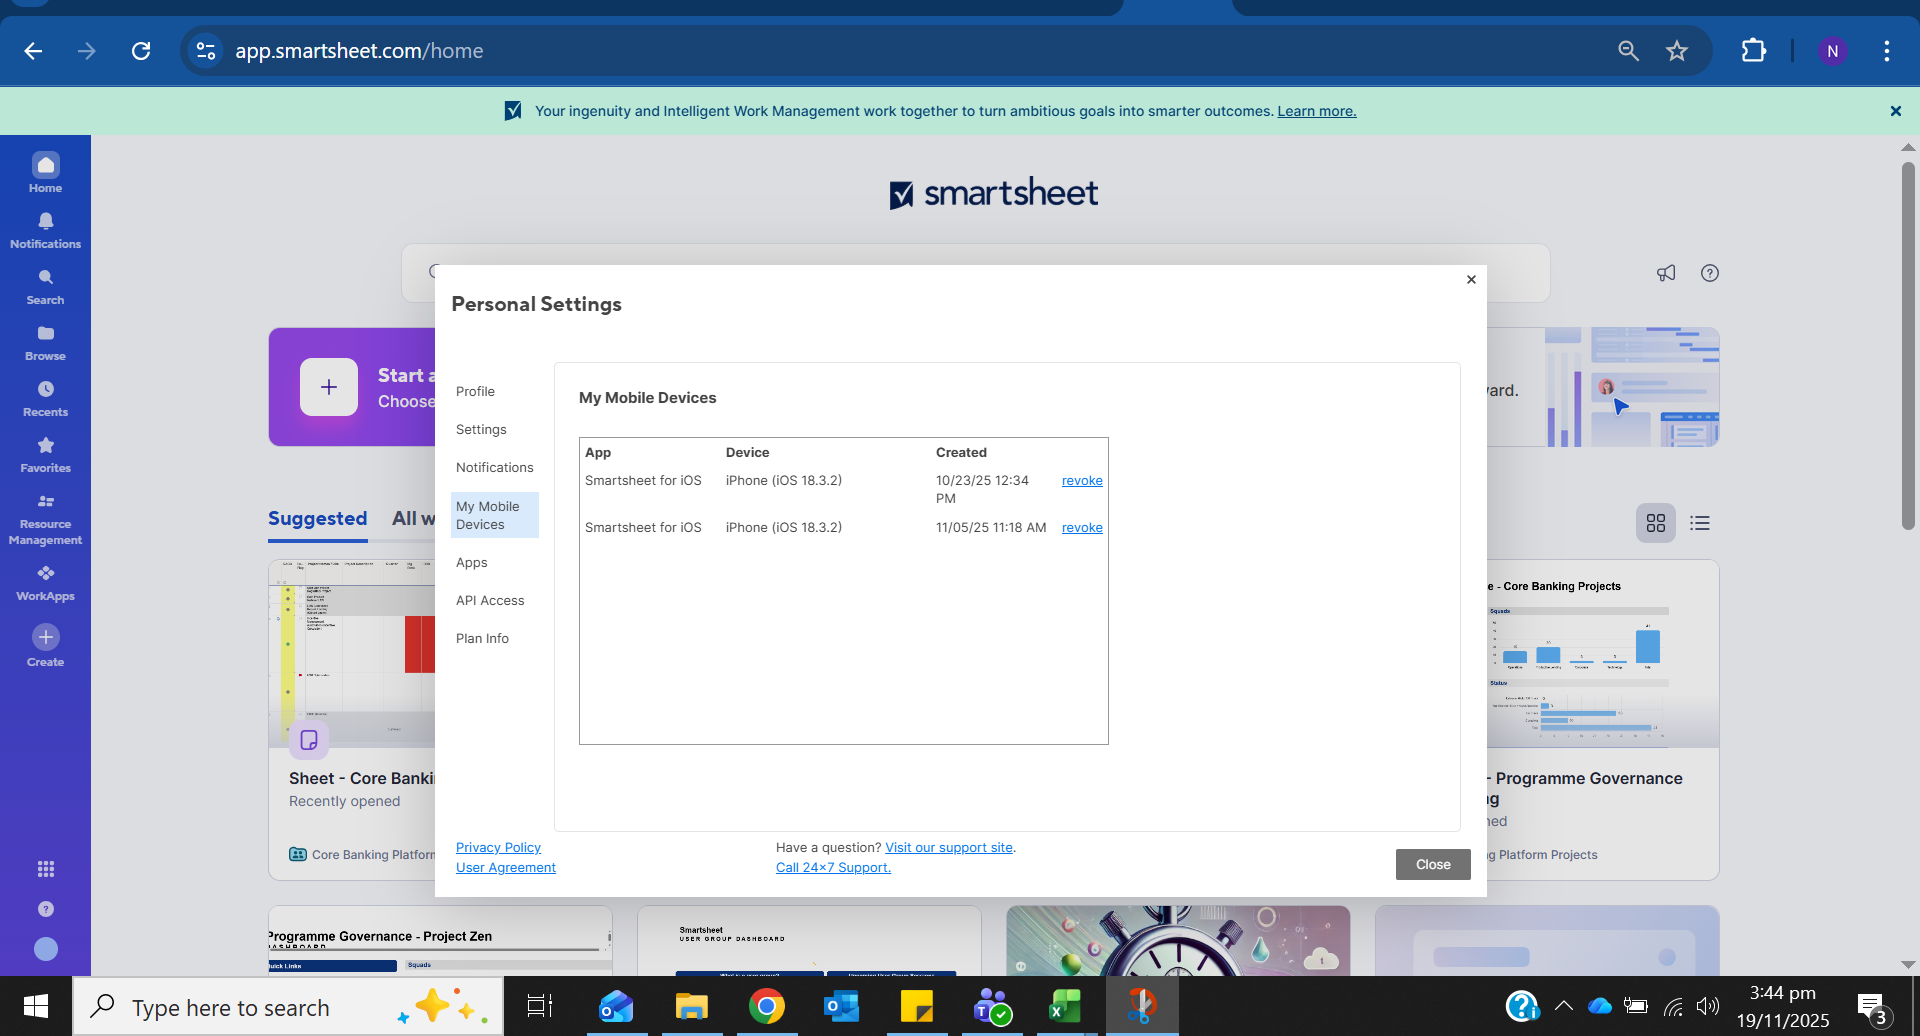Revoke the device created 10/23/25

(1082, 481)
